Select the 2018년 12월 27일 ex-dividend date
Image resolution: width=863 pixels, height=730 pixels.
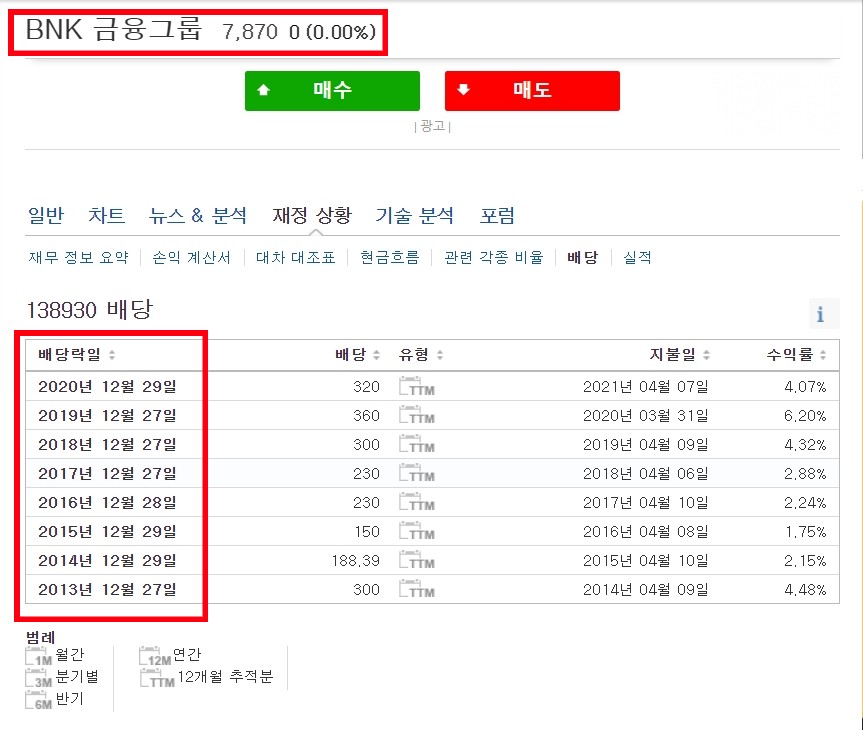click(x=107, y=444)
